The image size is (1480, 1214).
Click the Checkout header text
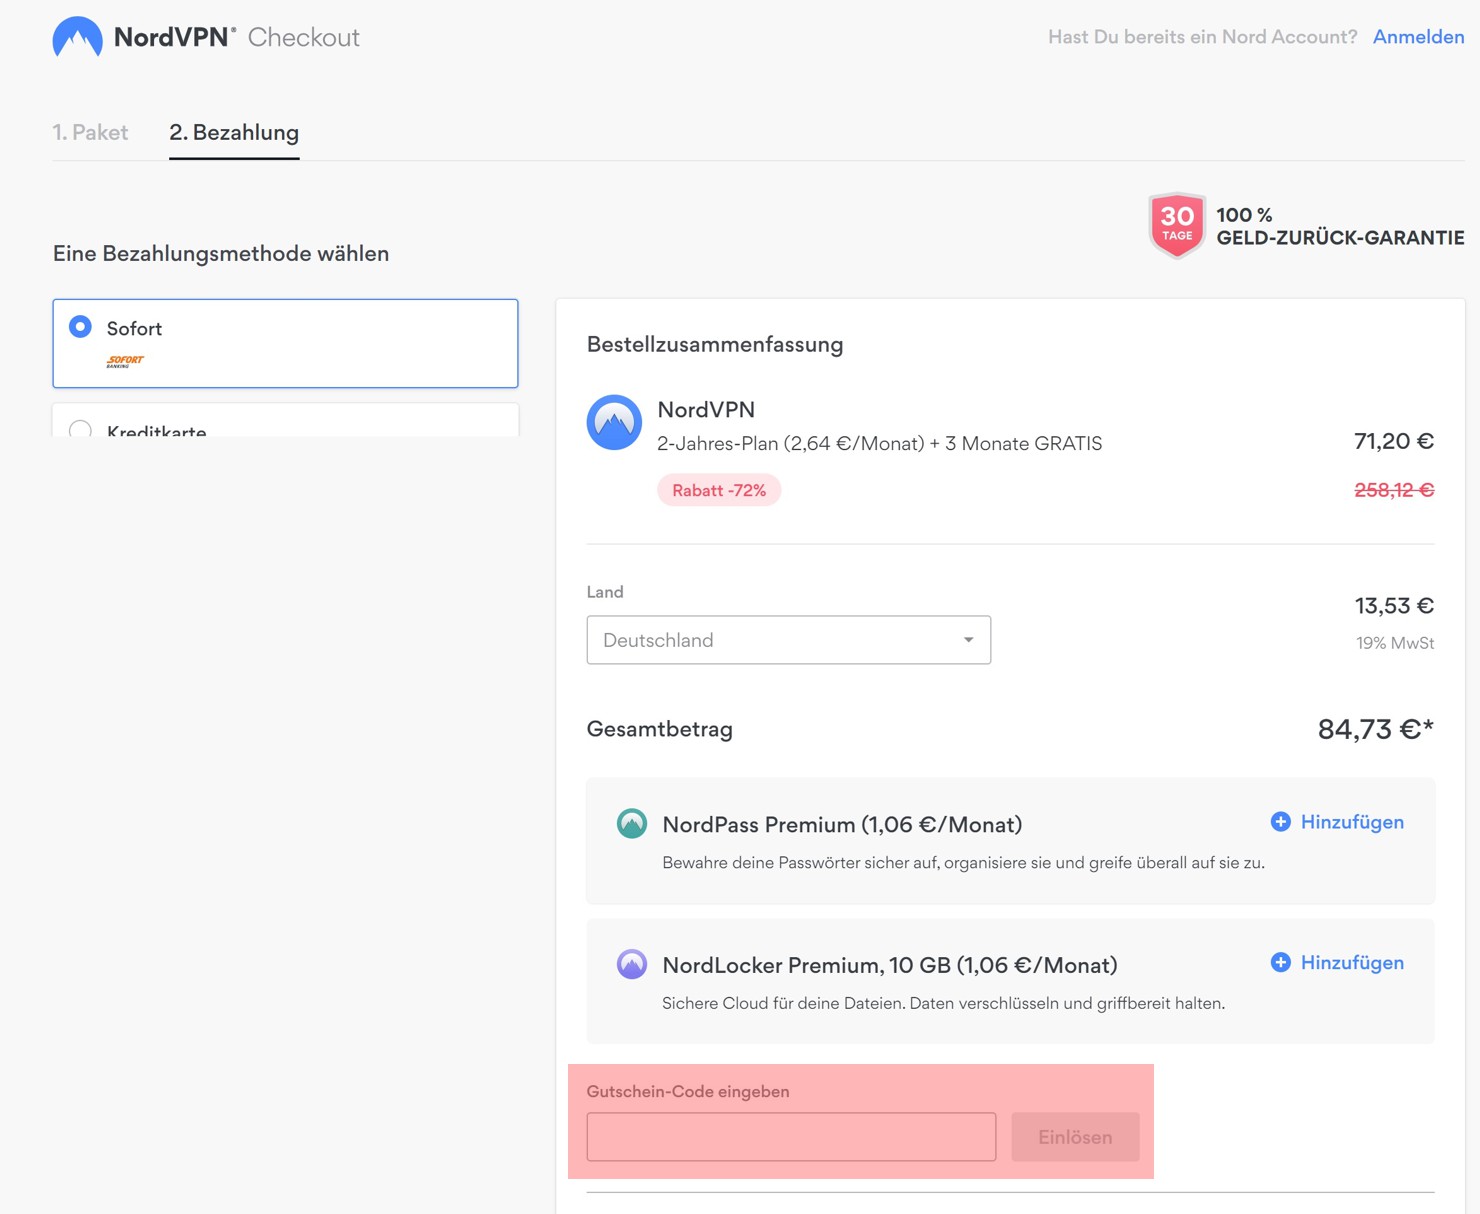tap(303, 37)
